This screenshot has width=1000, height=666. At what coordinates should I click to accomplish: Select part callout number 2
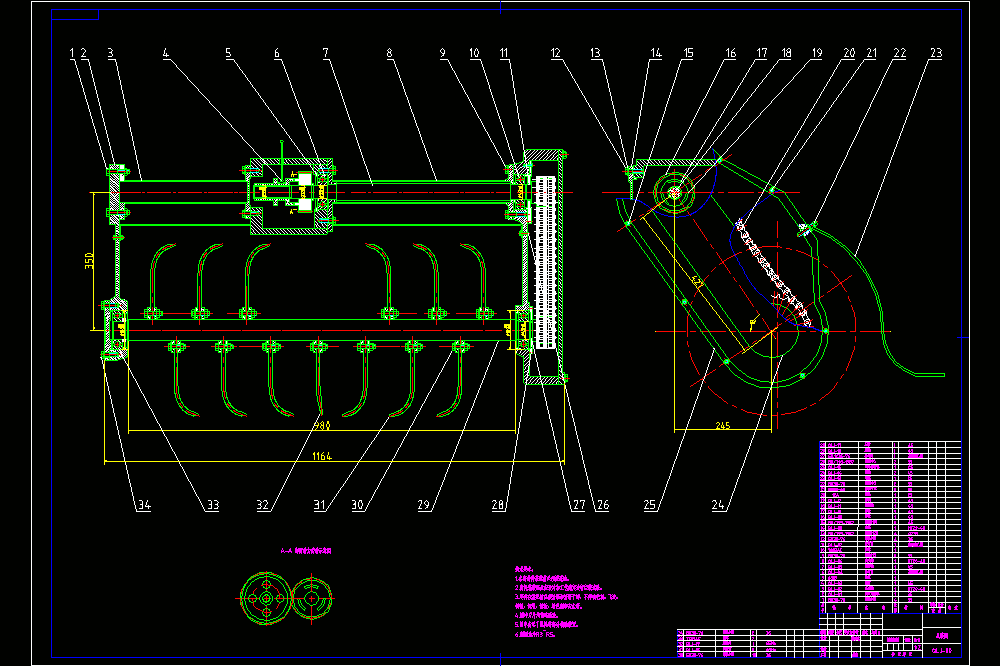coord(84,54)
